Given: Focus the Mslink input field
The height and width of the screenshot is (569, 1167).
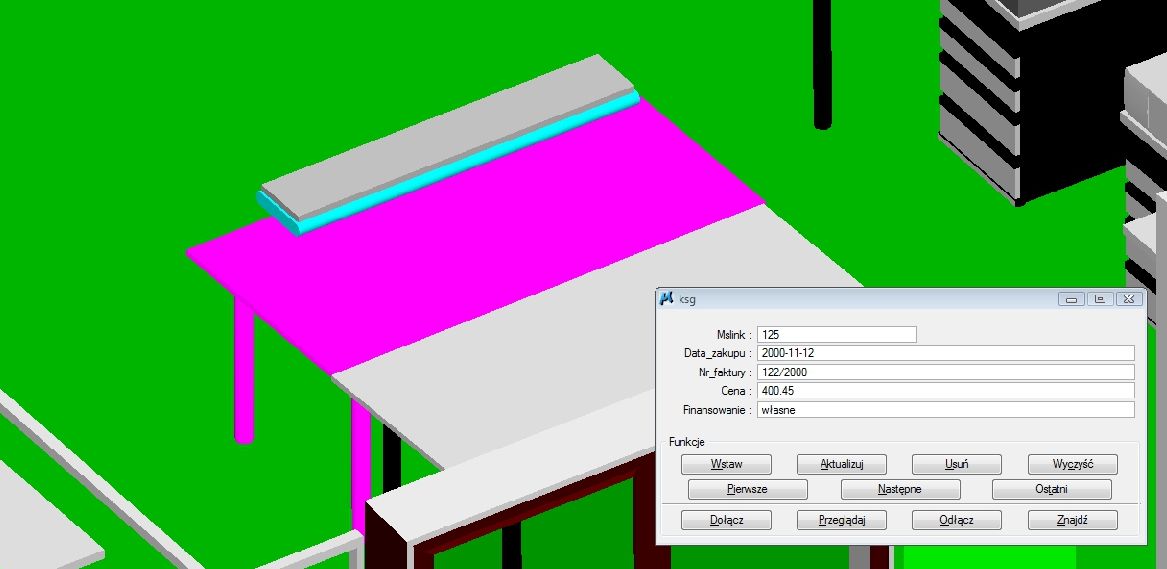Looking at the screenshot, I should coord(837,335).
